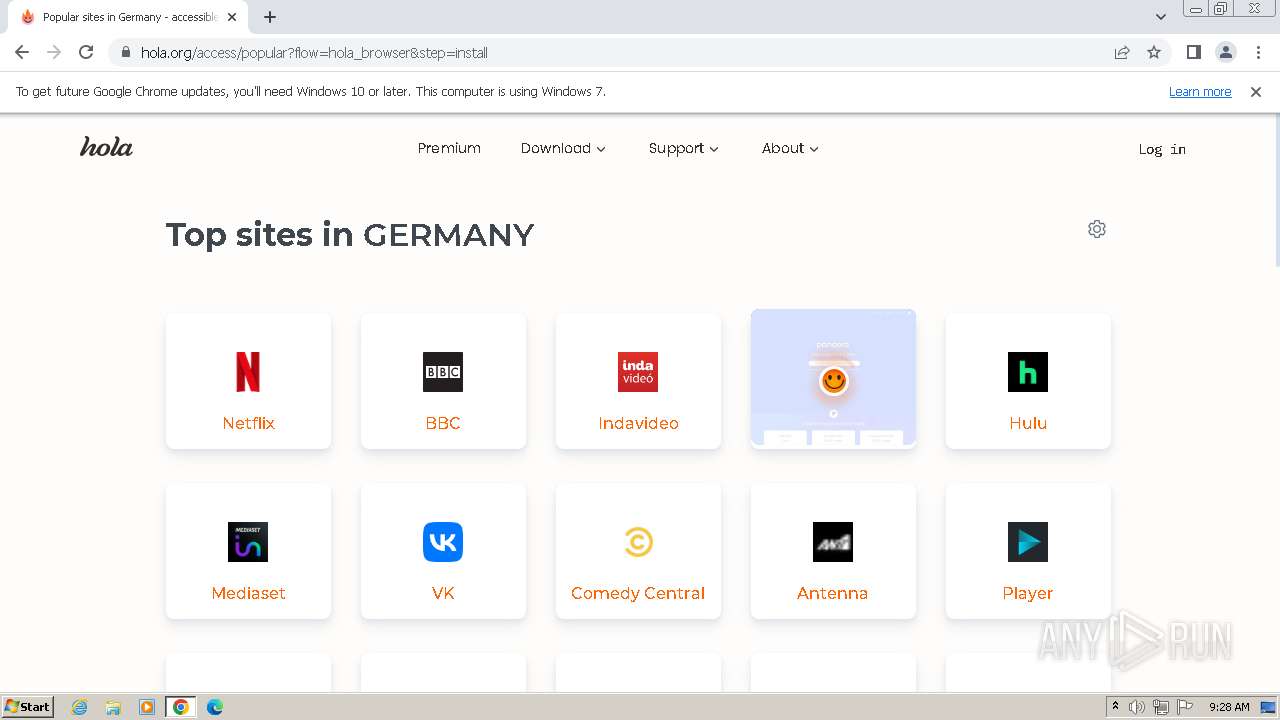Click the Action Center flag icon
1280x720 pixels.
coord(1185,707)
